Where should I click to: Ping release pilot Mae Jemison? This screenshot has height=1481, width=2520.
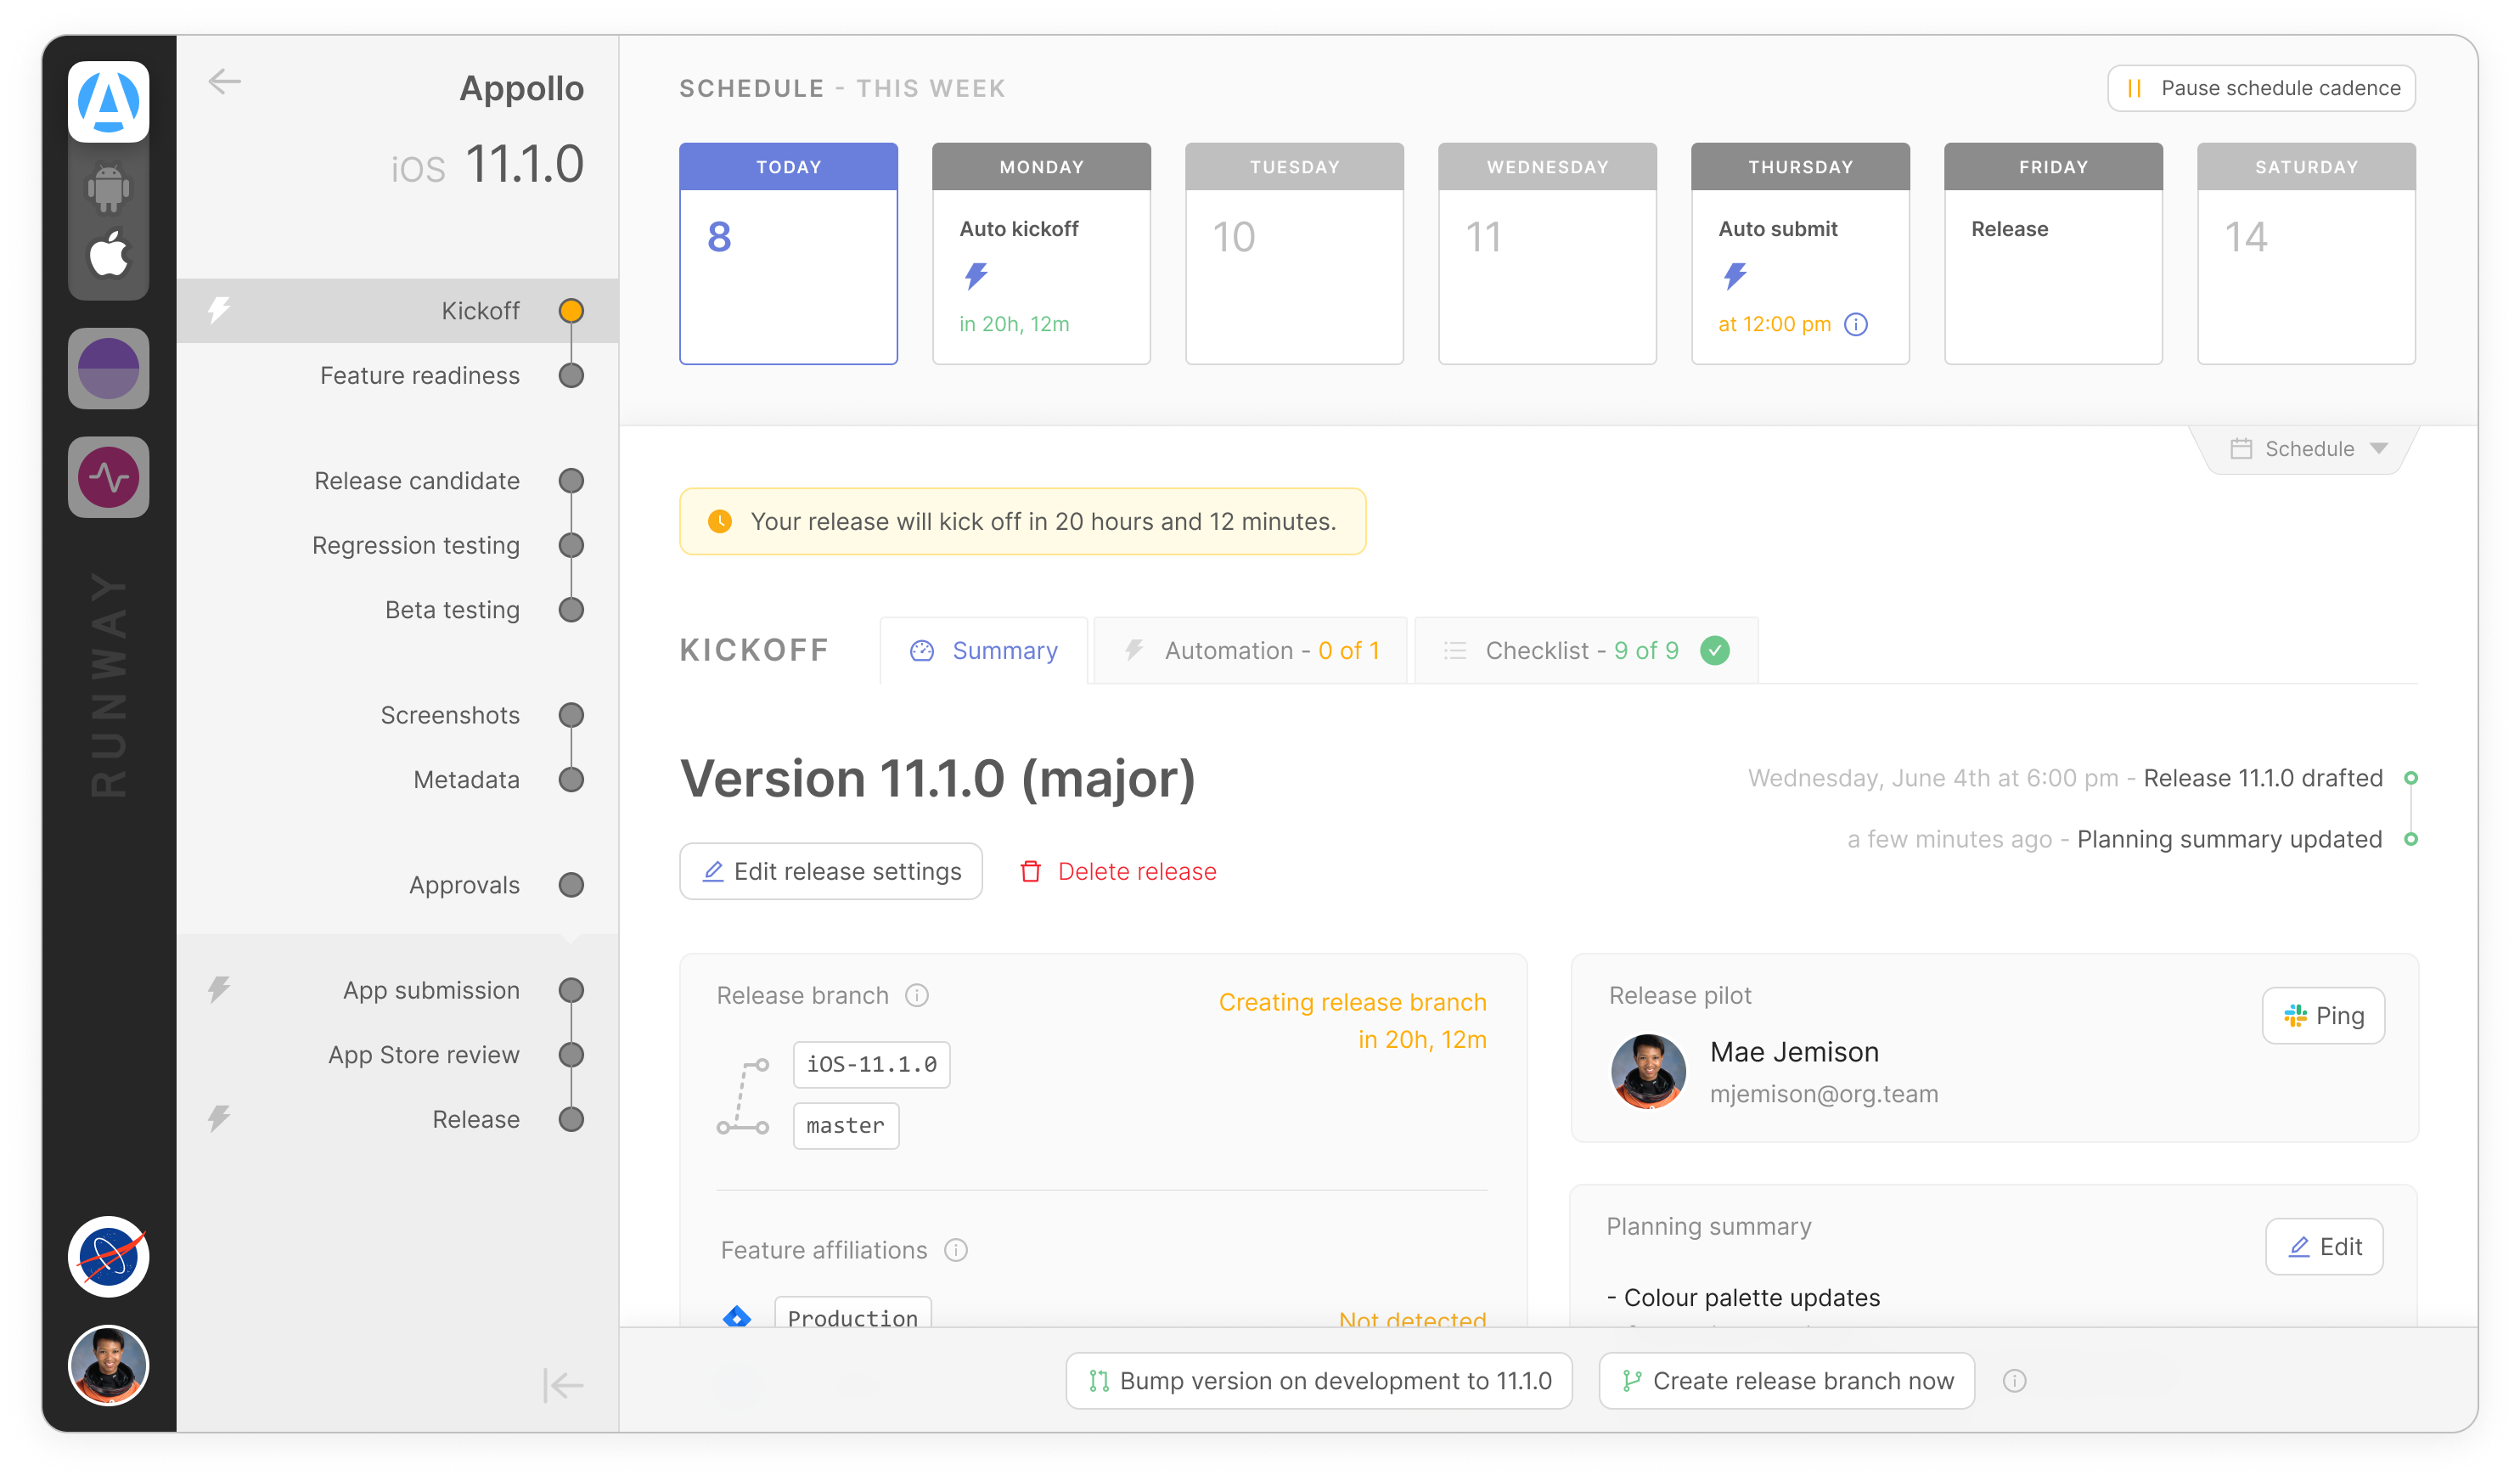pos(2323,1015)
